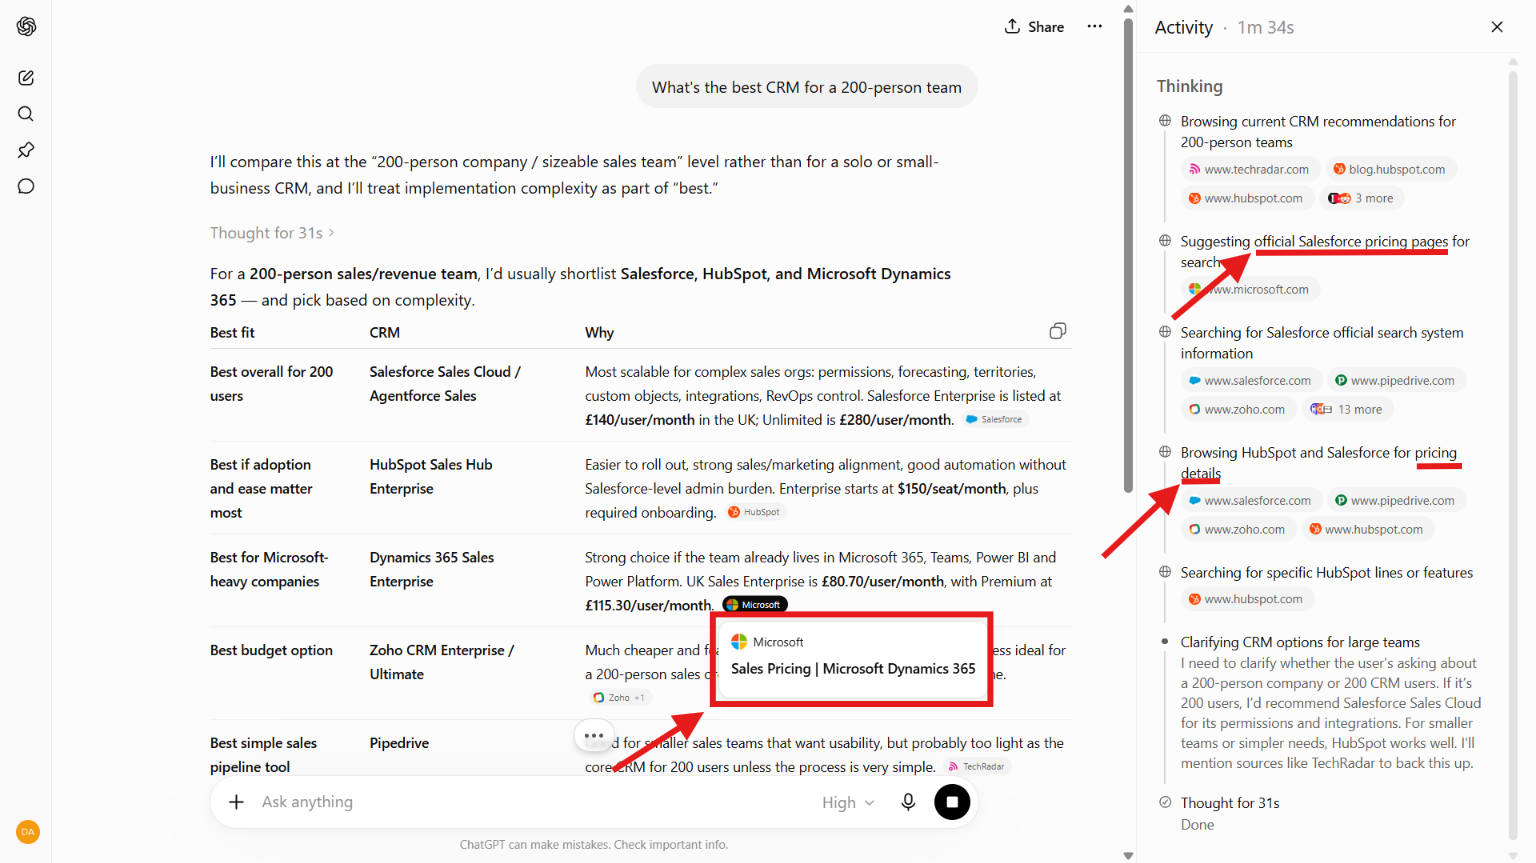This screenshot has width=1536, height=863.
Task: Select the user message 'What's the best CRM for a 200-person team'
Action: [x=807, y=88]
